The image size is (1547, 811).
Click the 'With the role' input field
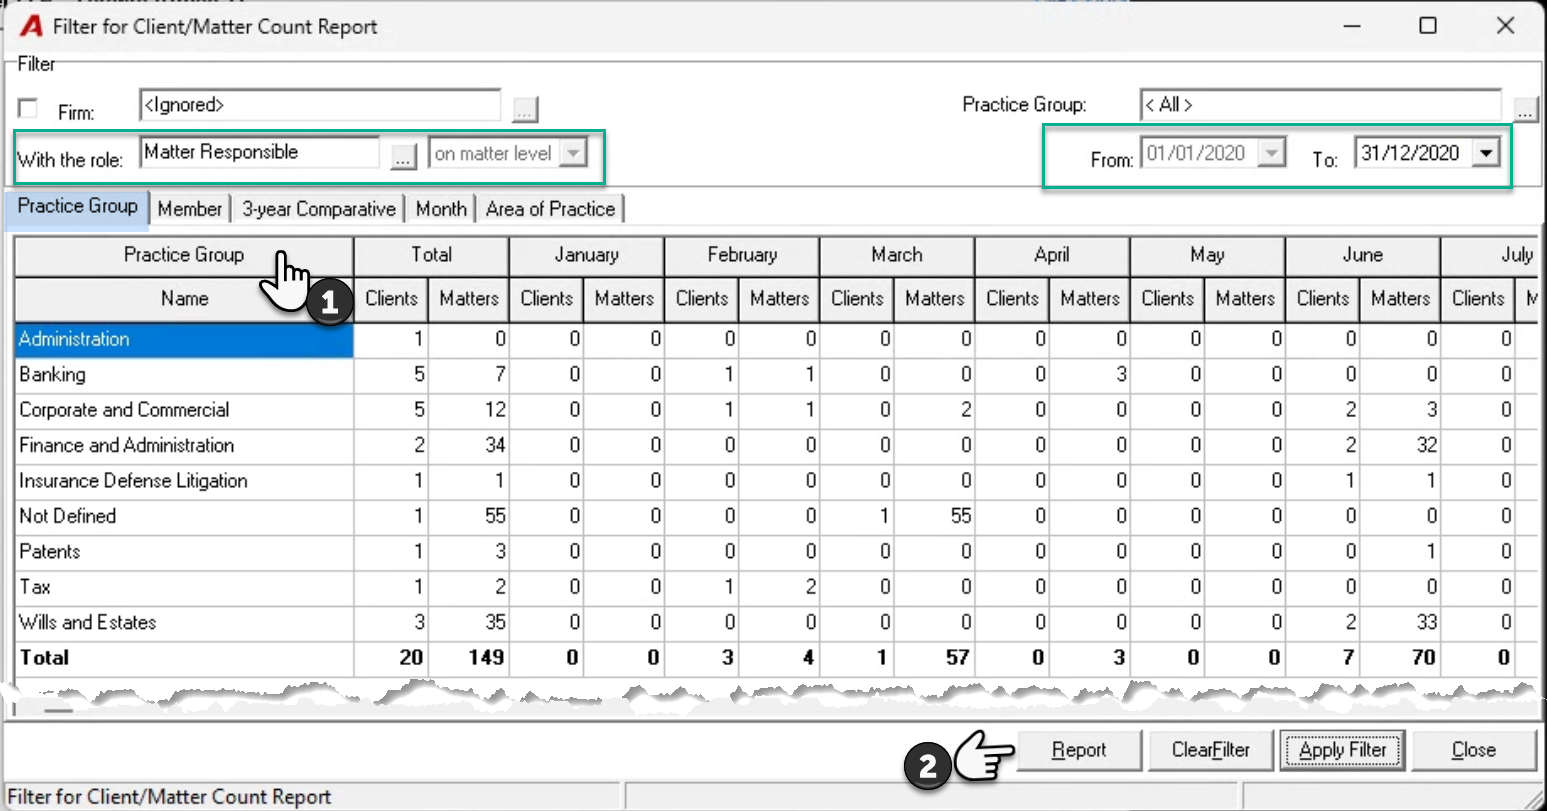260,153
